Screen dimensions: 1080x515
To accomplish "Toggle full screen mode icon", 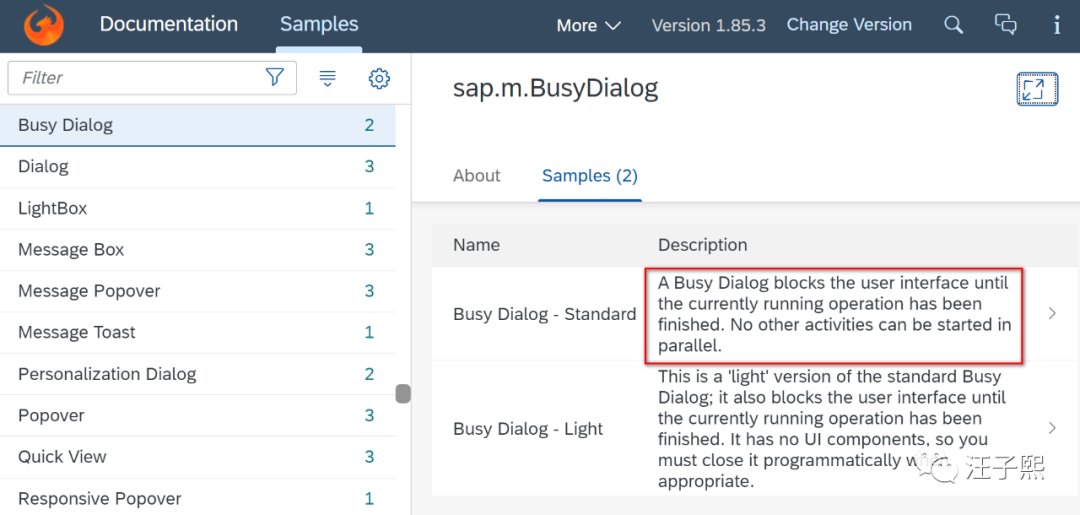I will coord(1037,89).
